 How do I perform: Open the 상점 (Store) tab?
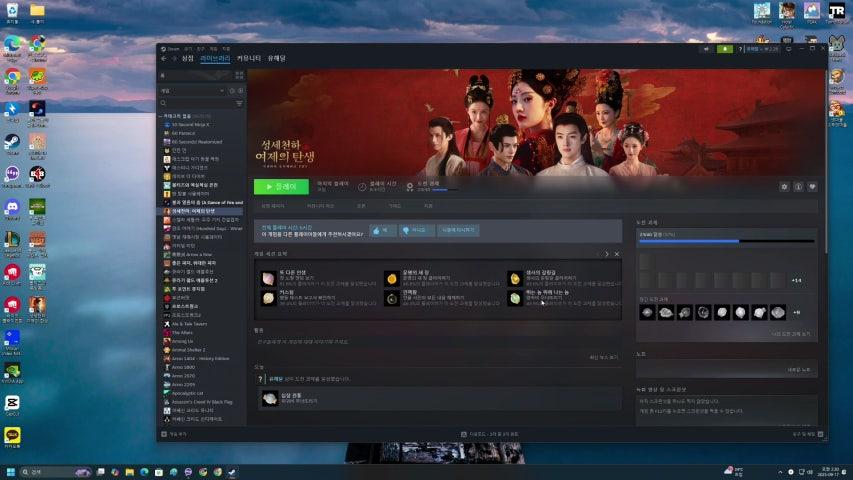click(x=188, y=58)
